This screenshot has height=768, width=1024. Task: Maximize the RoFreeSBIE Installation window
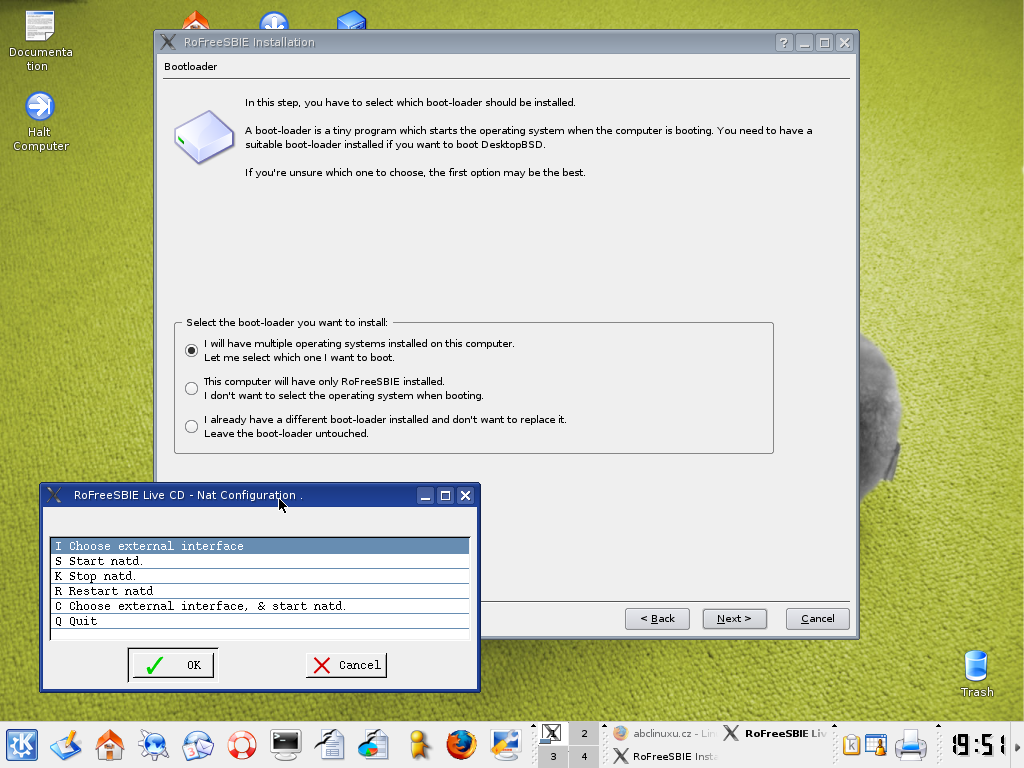point(825,42)
